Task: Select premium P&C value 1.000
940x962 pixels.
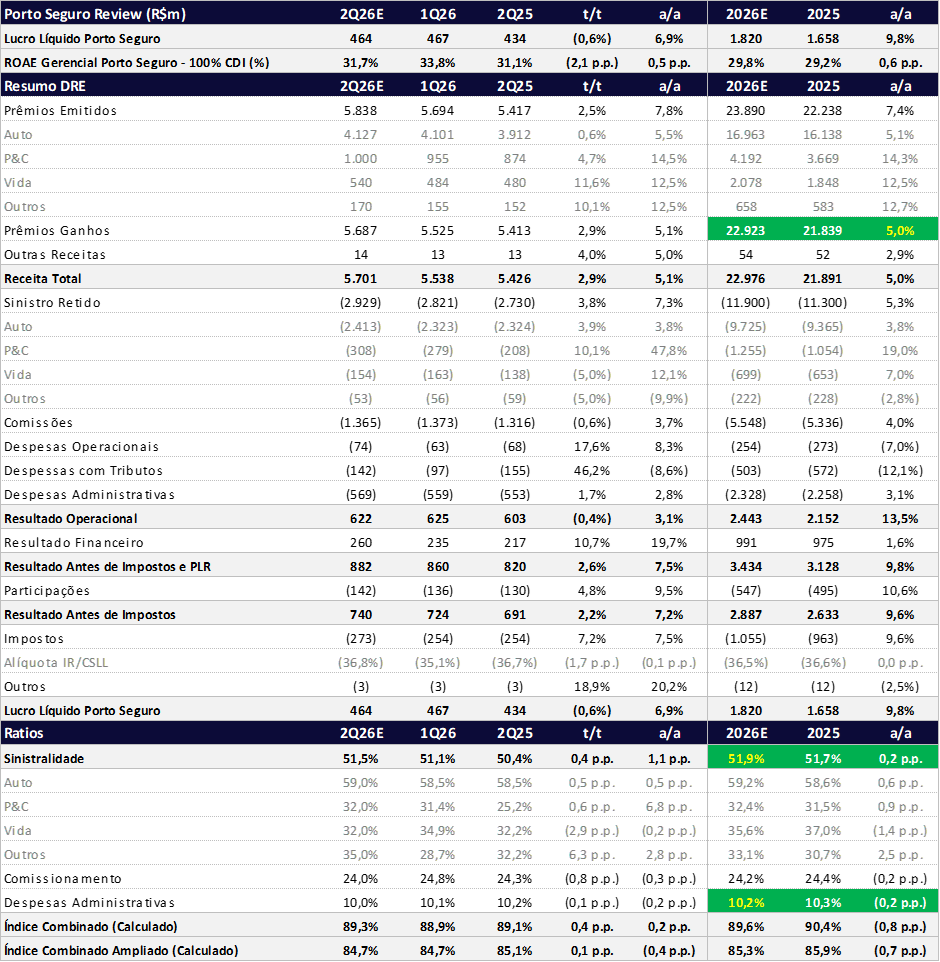Action: (361, 158)
